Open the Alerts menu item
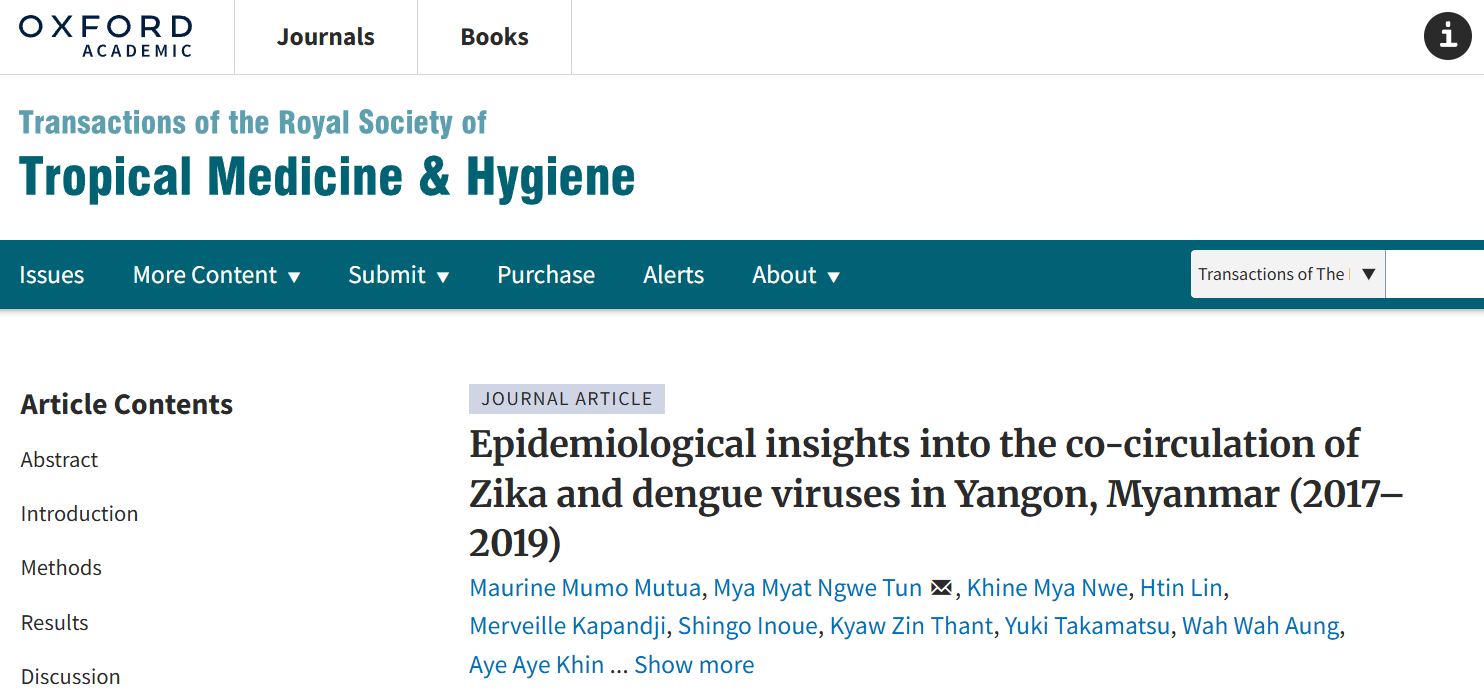Image resolution: width=1484 pixels, height=699 pixels. tap(673, 275)
